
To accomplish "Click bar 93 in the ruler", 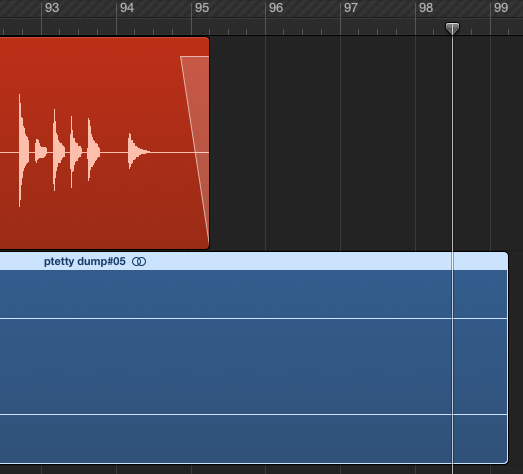I will 52,8.
